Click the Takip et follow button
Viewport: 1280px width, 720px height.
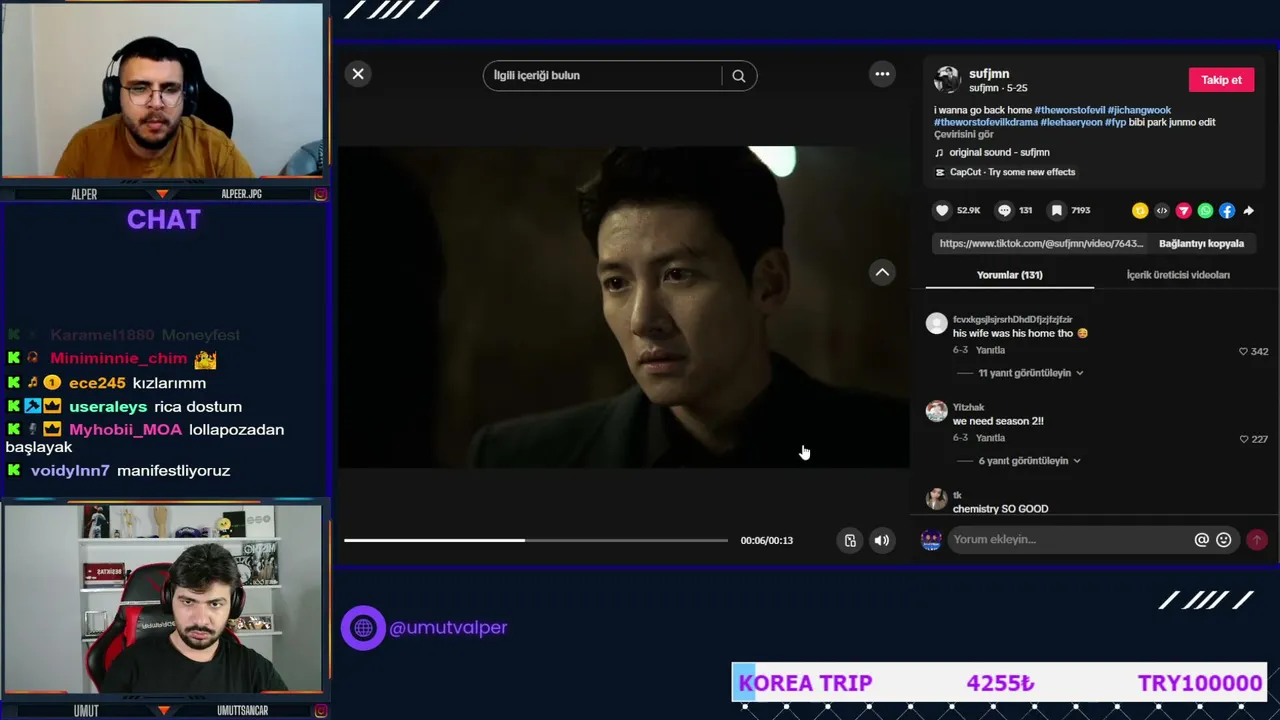pyautogui.click(x=1221, y=80)
